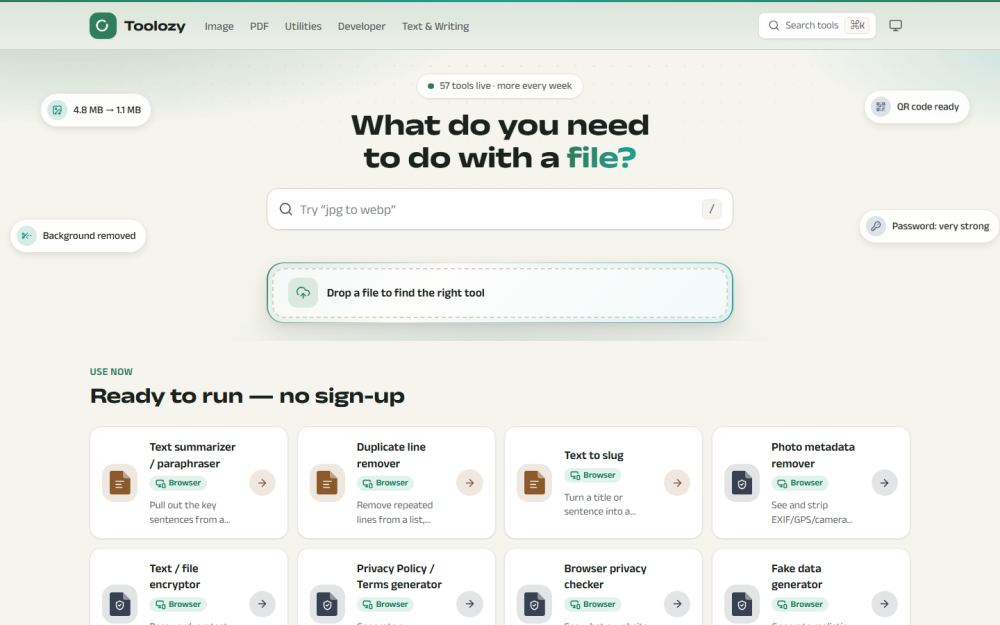This screenshot has height=625, width=1000.
Task: Click the Text summarizer document icon
Action: 119,483
